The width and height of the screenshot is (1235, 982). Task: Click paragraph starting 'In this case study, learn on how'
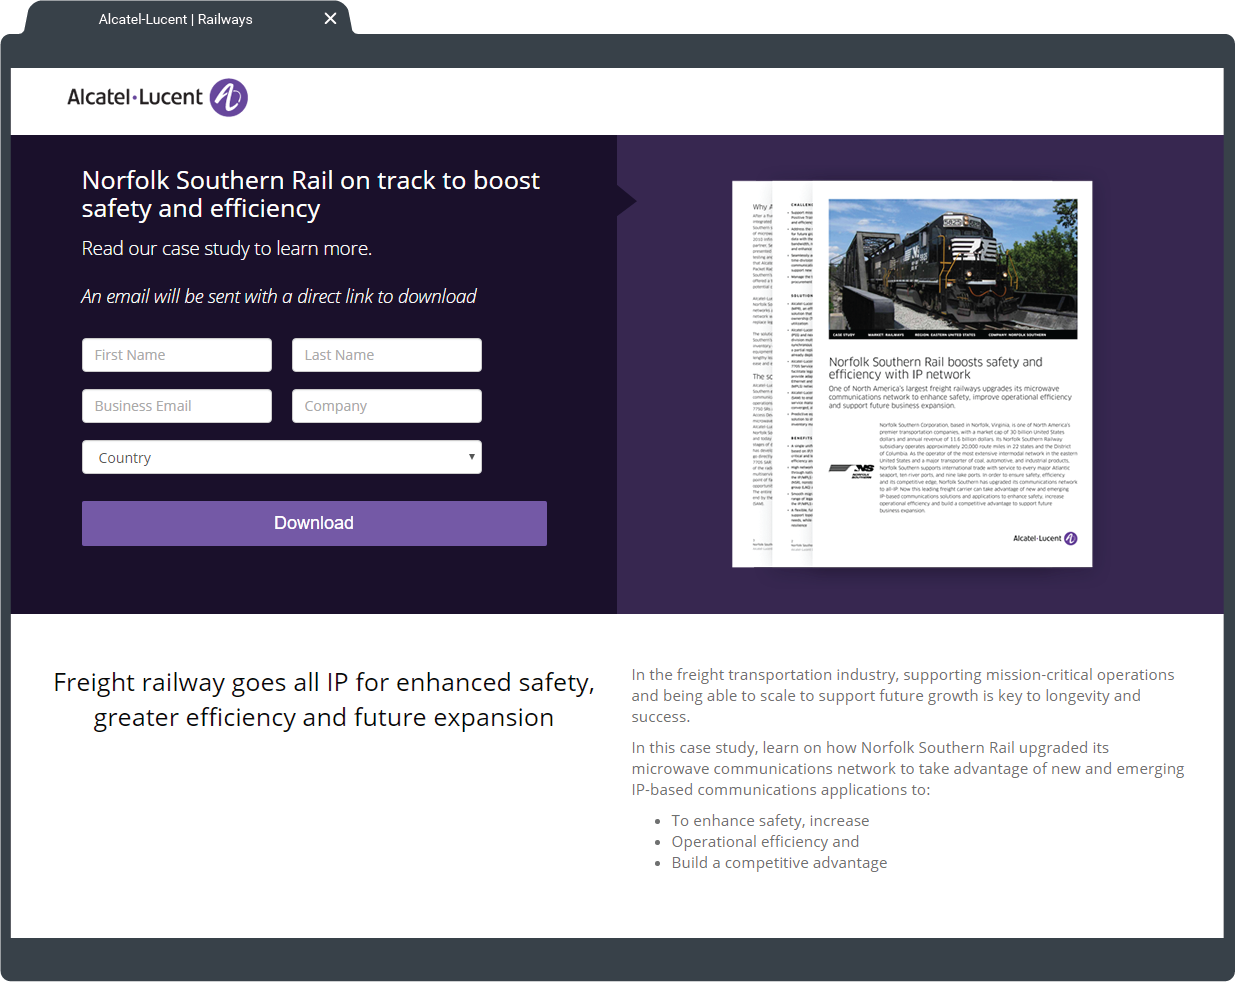coord(908,769)
